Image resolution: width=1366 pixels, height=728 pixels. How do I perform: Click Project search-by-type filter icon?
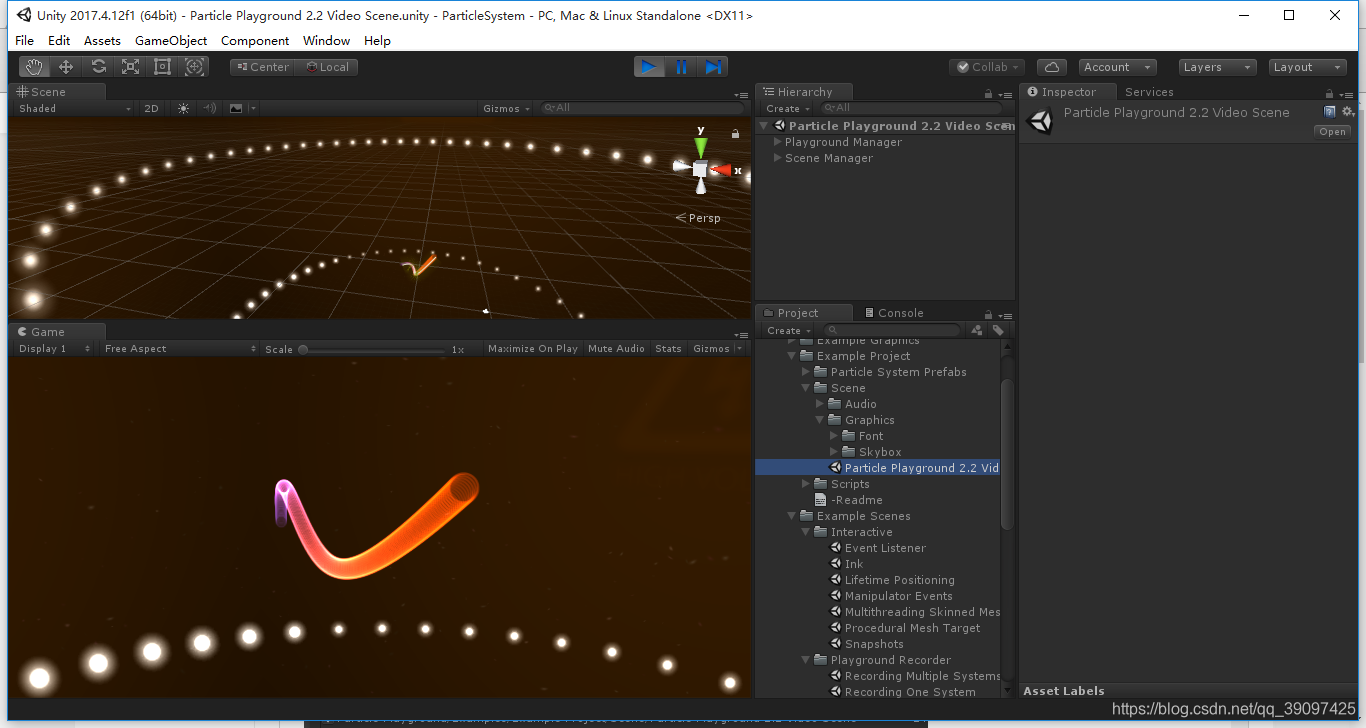977,330
